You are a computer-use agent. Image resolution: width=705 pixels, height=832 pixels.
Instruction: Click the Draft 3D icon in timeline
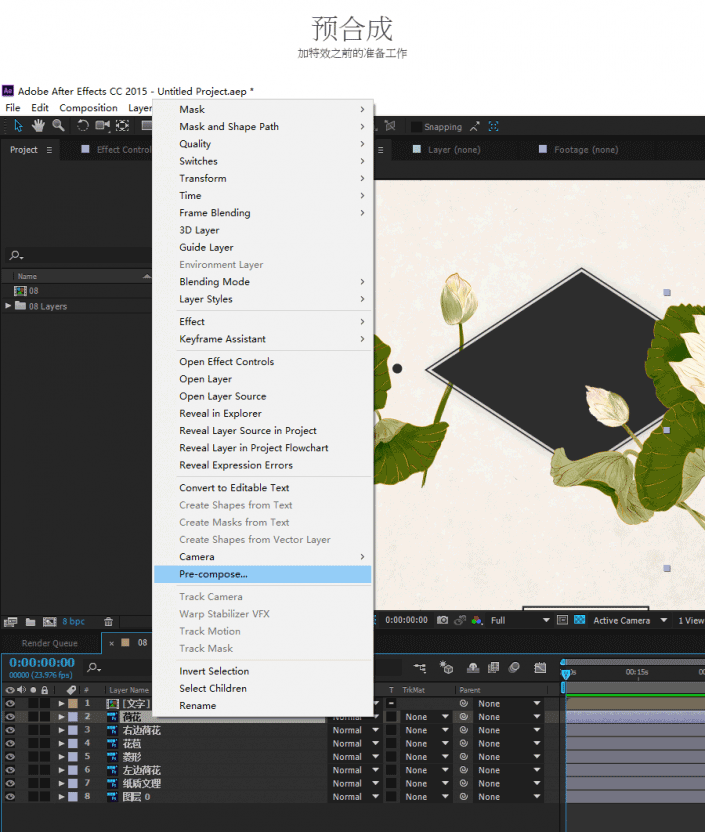tap(446, 668)
